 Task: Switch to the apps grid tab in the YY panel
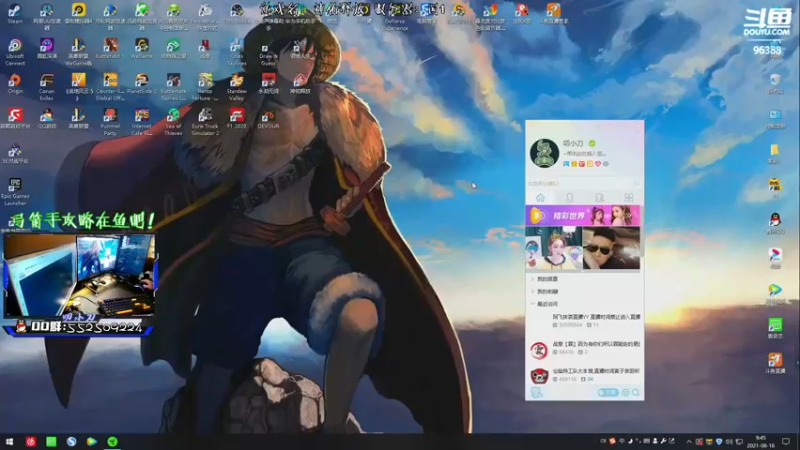click(x=629, y=197)
